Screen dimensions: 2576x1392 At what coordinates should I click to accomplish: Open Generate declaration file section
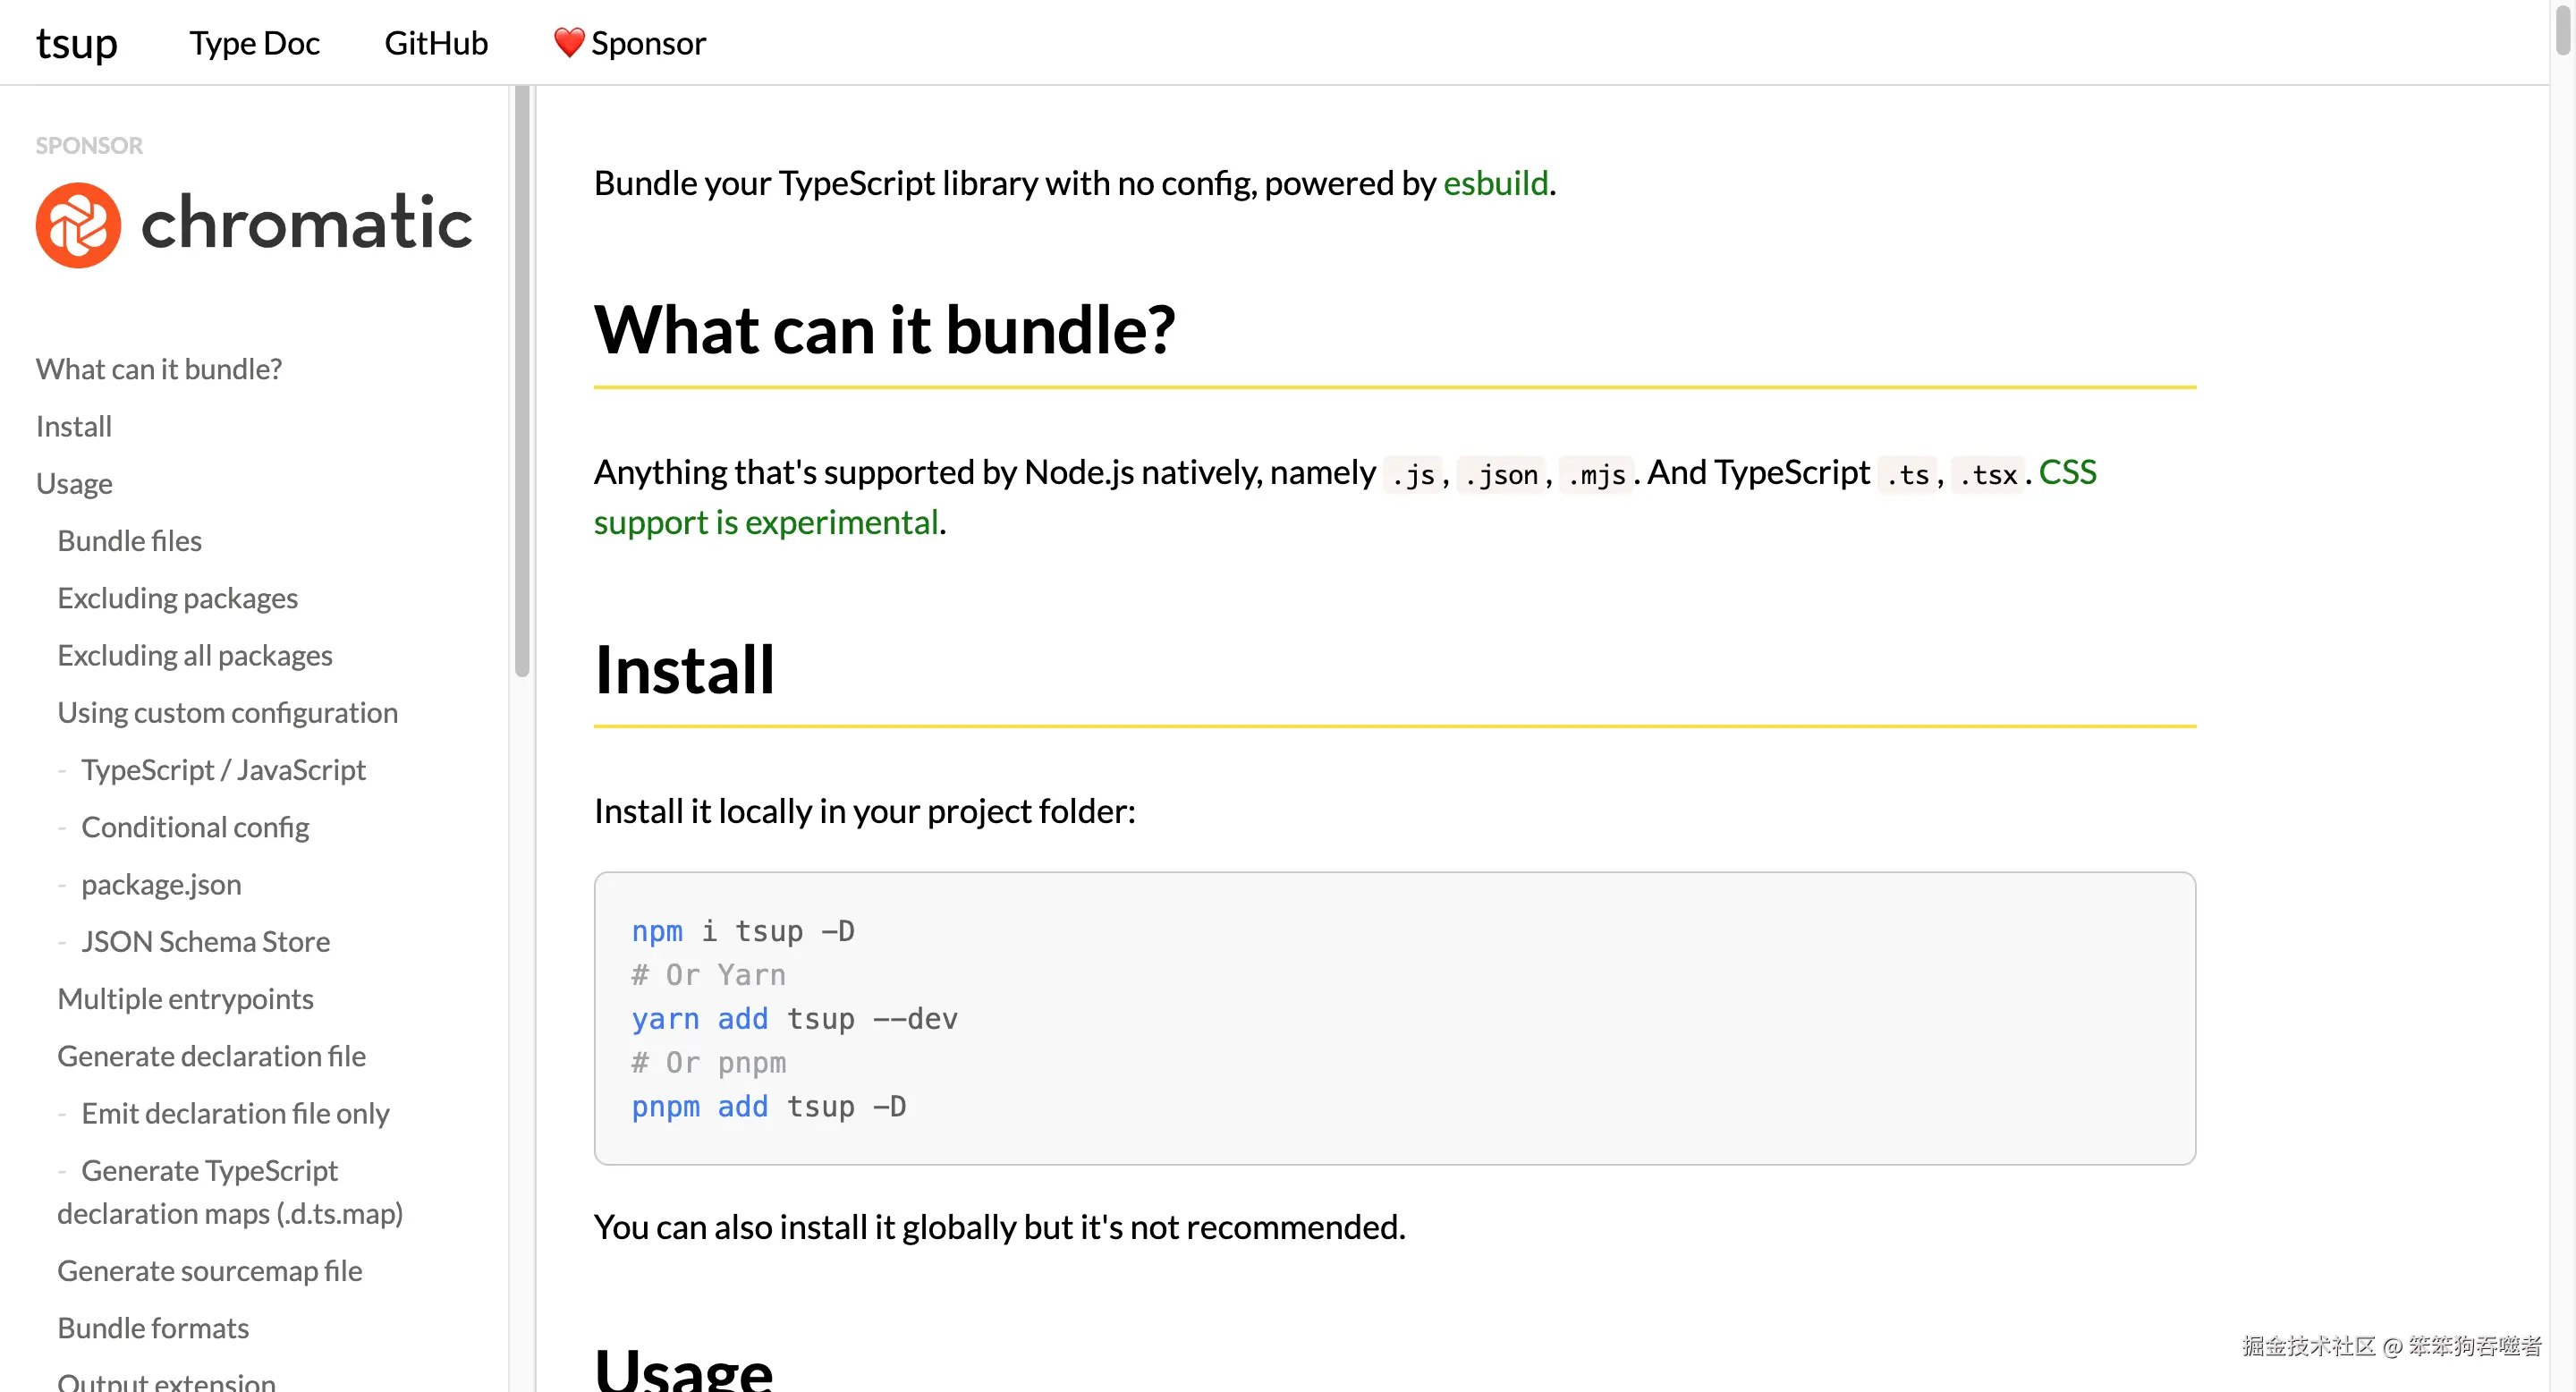point(211,1056)
